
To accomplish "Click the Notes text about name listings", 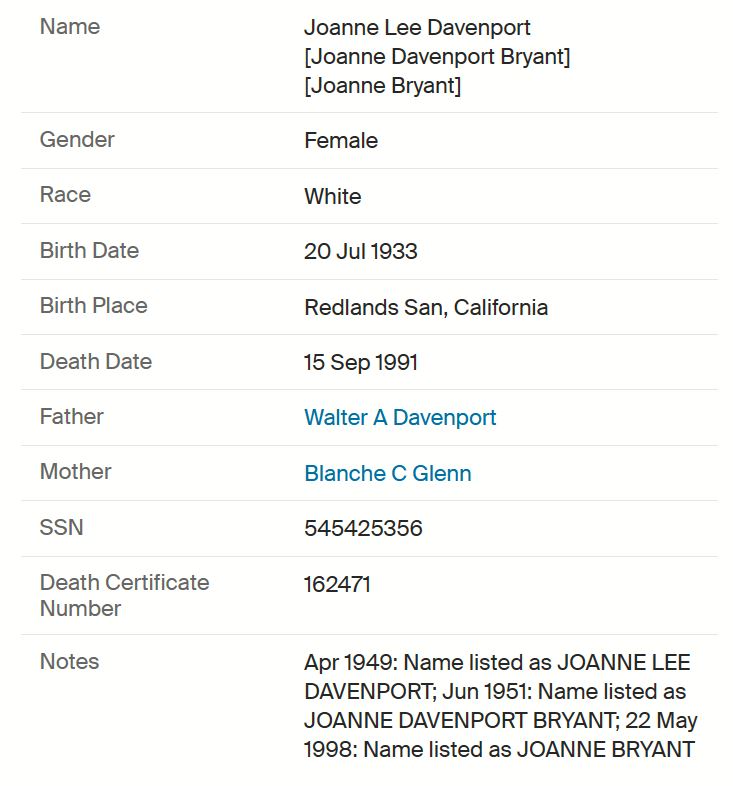I will [x=500, y=706].
